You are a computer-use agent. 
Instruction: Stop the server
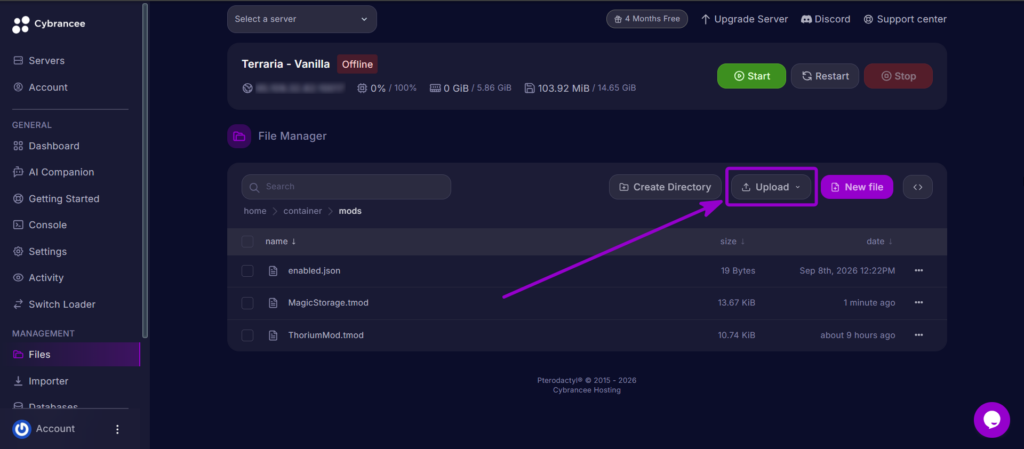coord(898,76)
